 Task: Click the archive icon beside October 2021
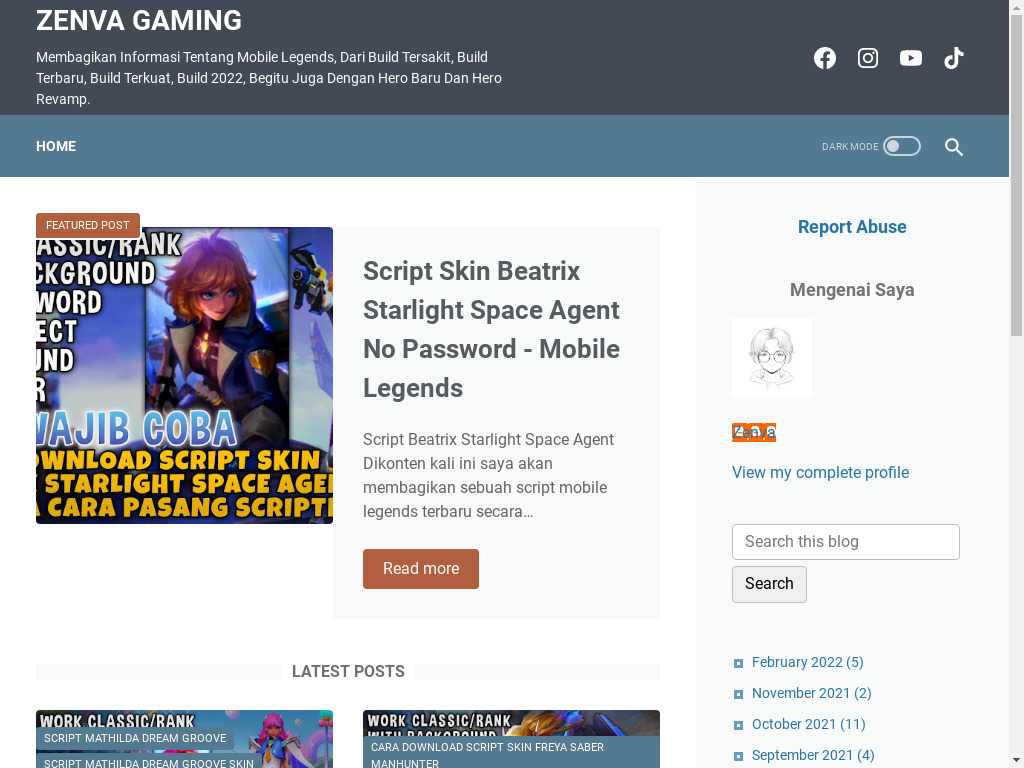click(x=739, y=725)
